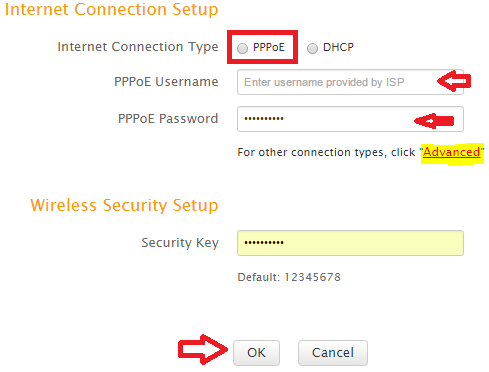This screenshot has height=372, width=489.
Task: Select the DHCP radio button
Action: pyautogui.click(x=312, y=48)
